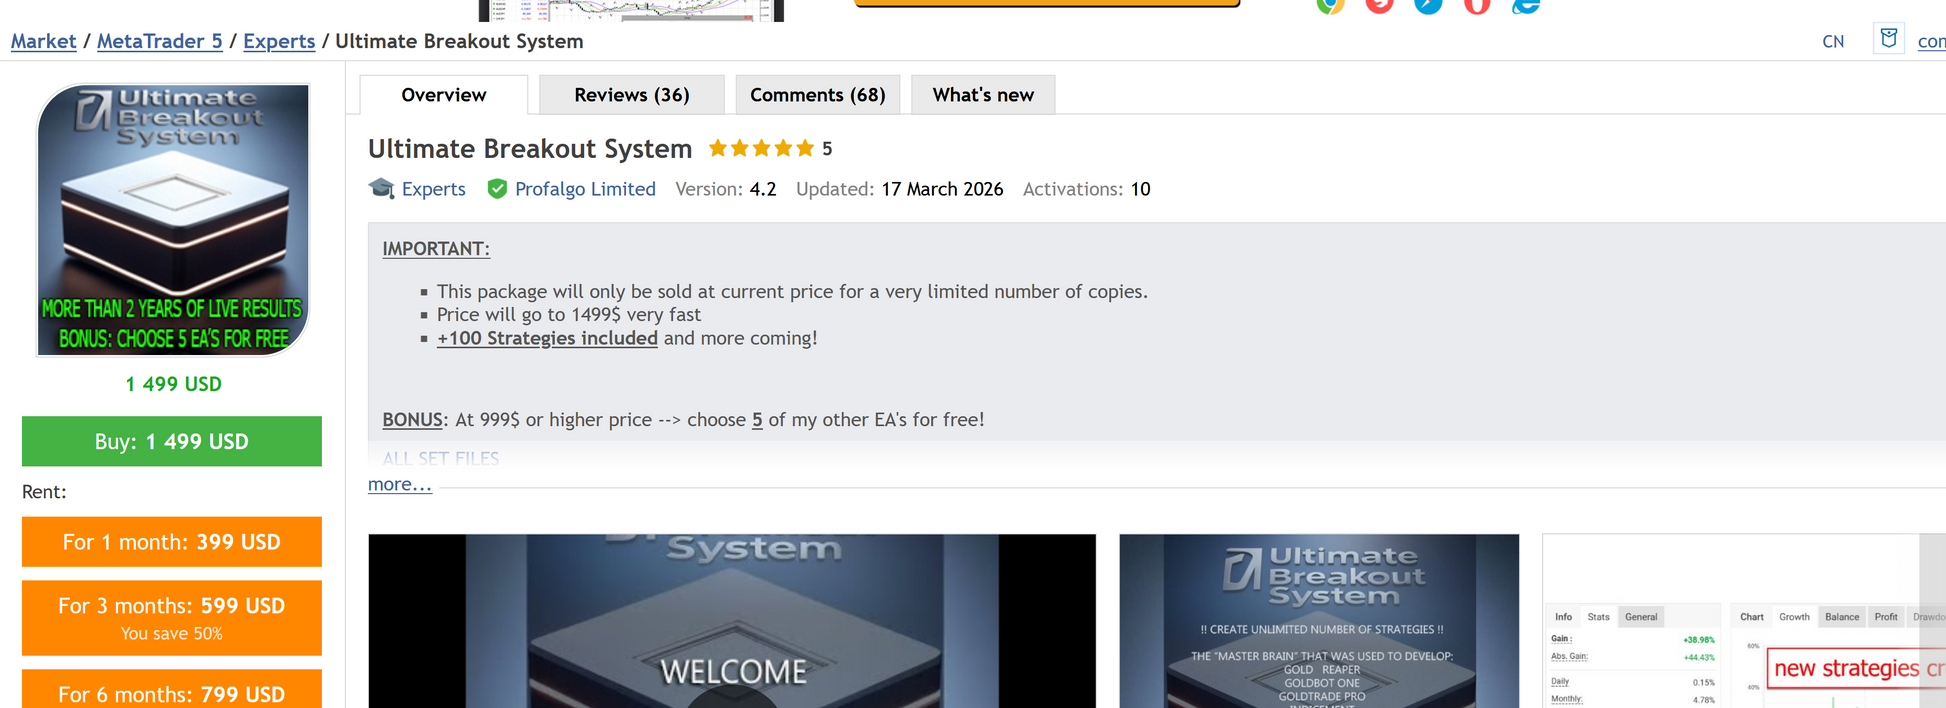This screenshot has width=1946, height=708.
Task: Click the five-star rating icons
Action: (761, 149)
